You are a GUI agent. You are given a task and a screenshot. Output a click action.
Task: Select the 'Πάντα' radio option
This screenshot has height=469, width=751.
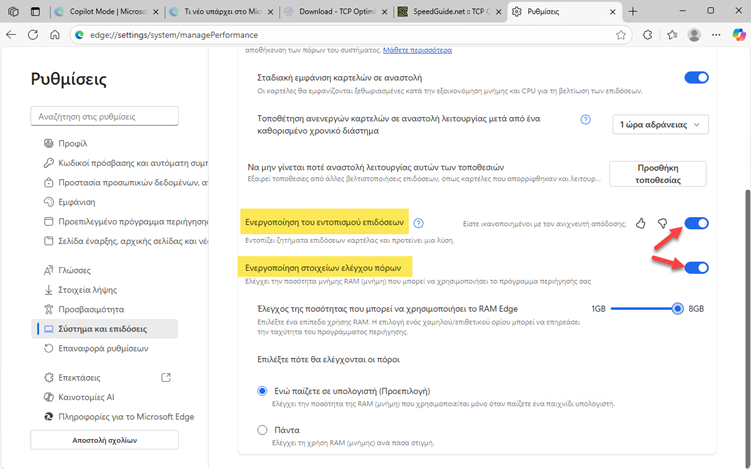pos(263,429)
